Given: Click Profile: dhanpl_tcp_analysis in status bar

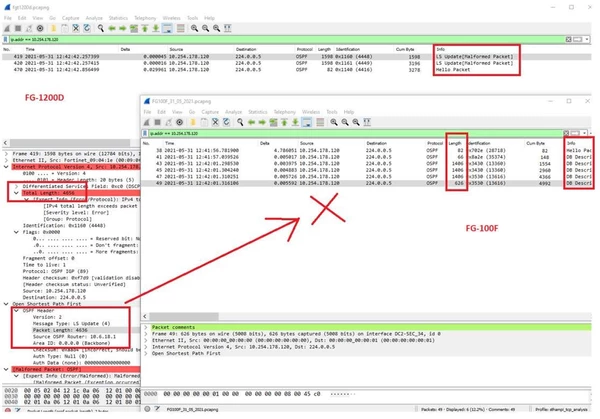Looking at the screenshot, I should 561,409.
